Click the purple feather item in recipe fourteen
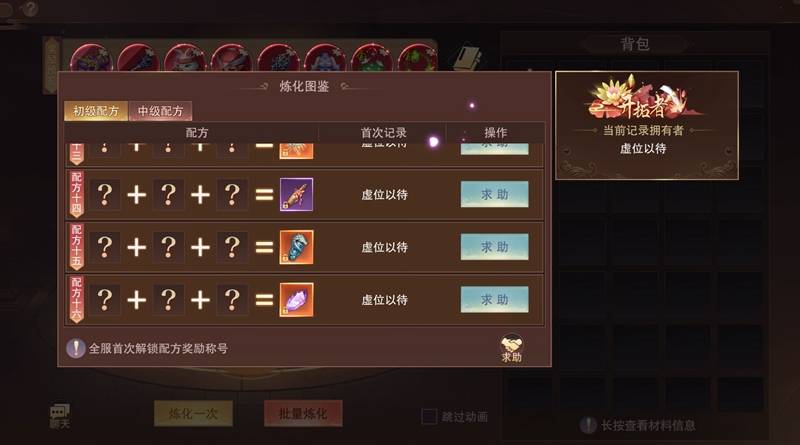Screen dimensions: 800x445 (x=296, y=194)
